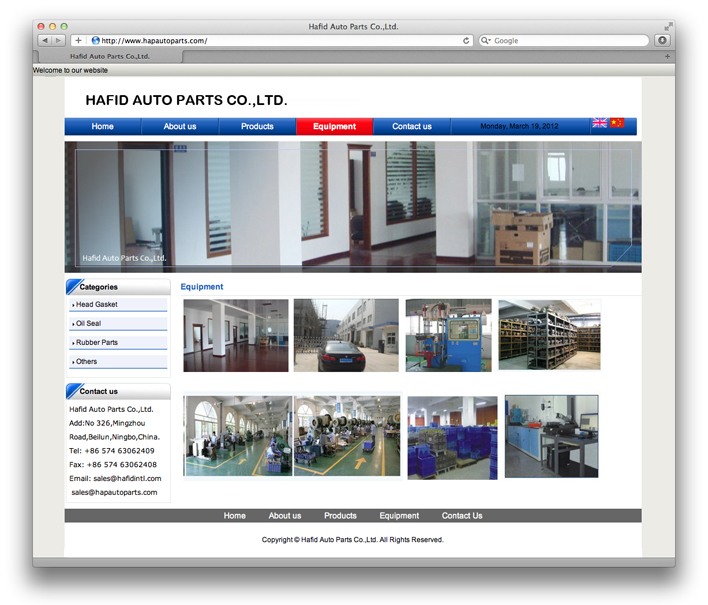Viewport: 708px width, 605px height.
Task: Enter full screen with the window corner arrows
Action: (x=668, y=27)
